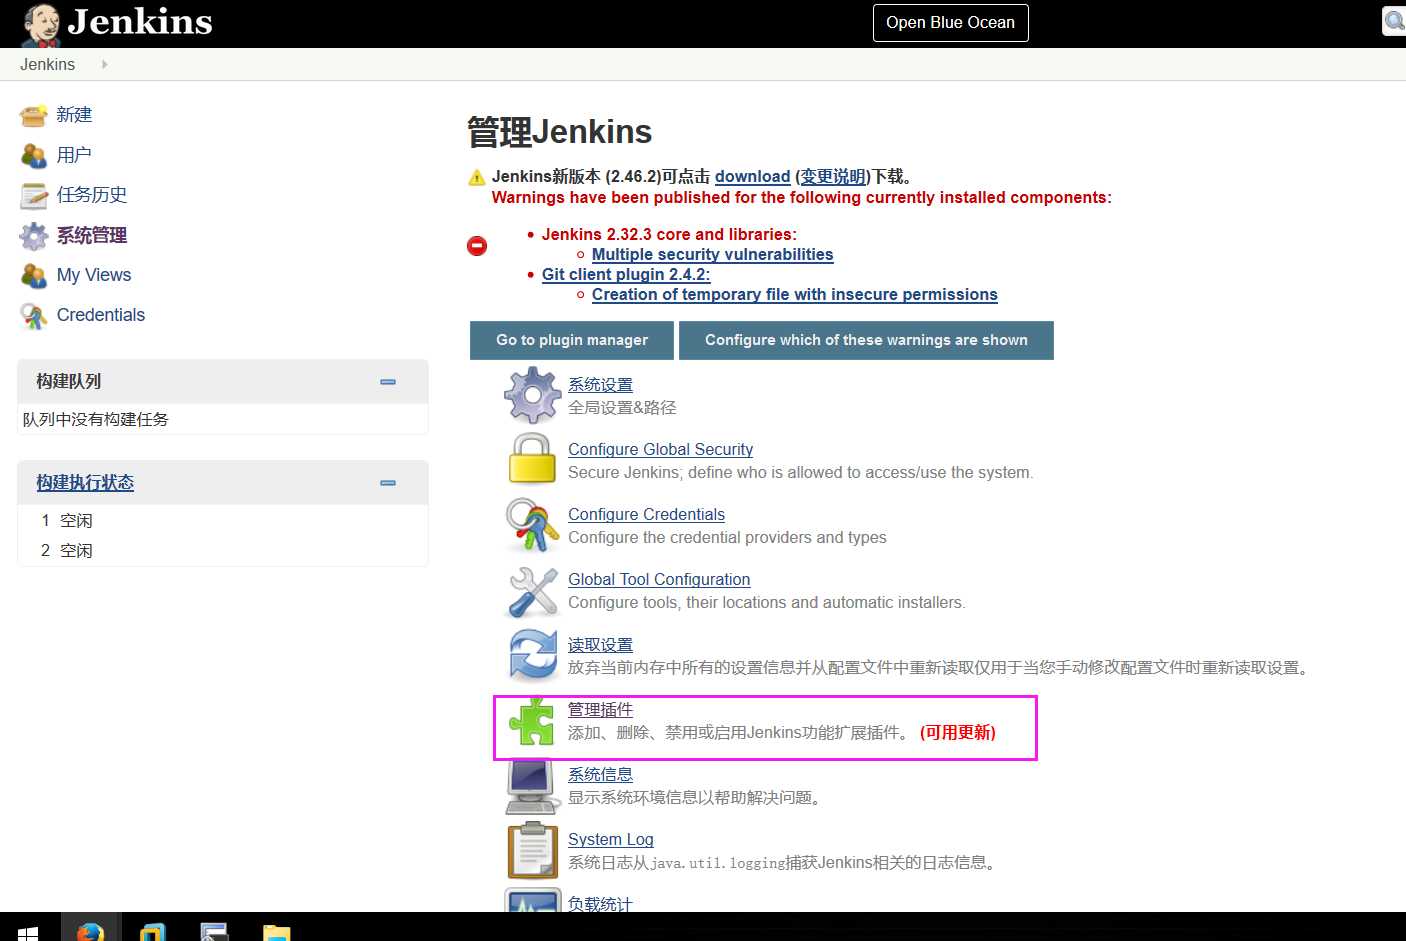Click the blue refresh arrows 读取设置 icon

(533, 655)
